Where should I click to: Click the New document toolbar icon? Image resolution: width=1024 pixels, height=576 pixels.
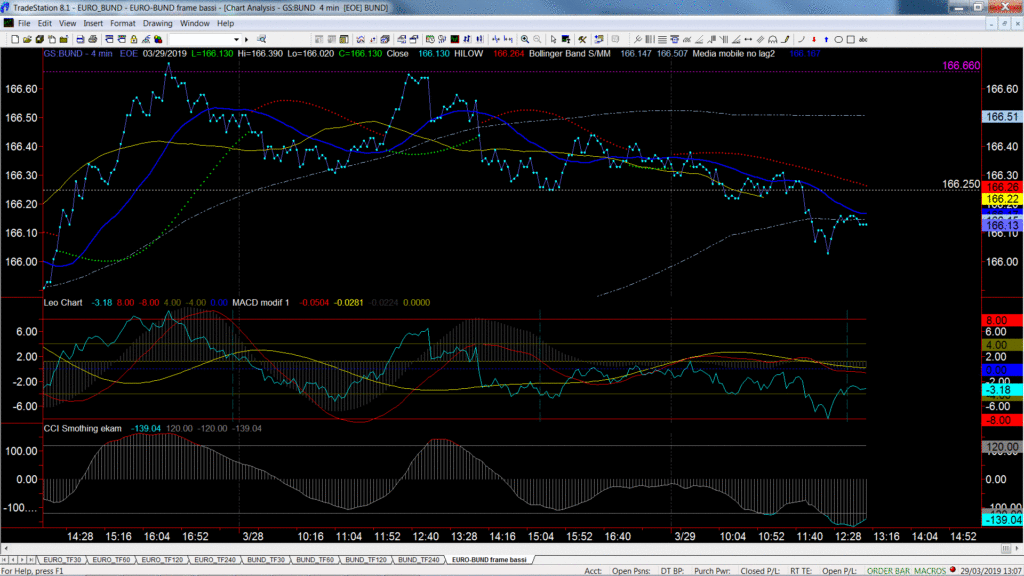coord(15,39)
